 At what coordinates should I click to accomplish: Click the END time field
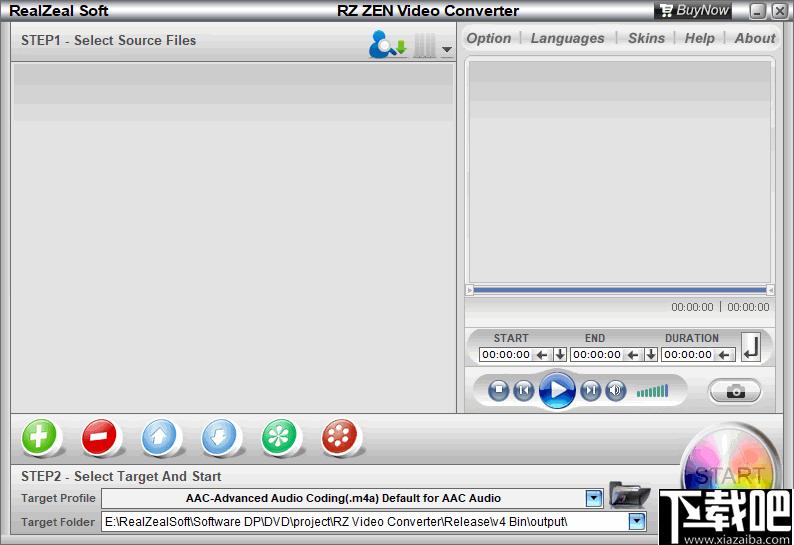click(597, 355)
